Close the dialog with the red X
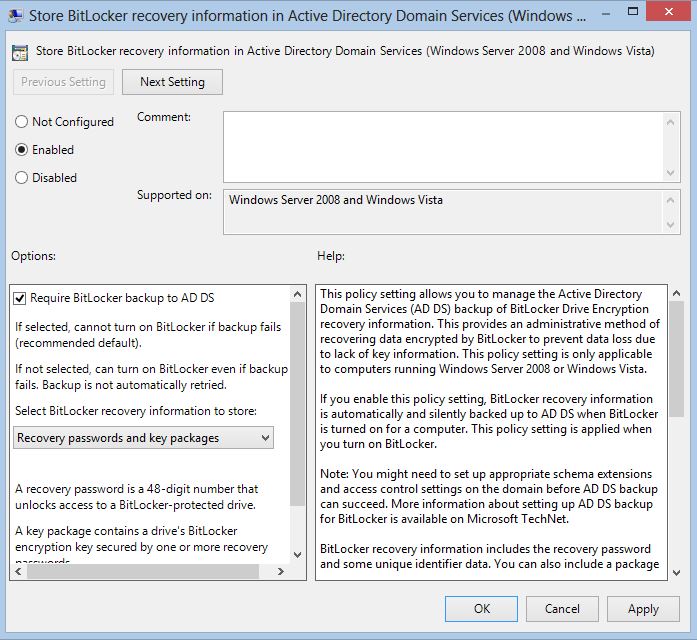Image resolution: width=697 pixels, height=640 pixels. 669,12
